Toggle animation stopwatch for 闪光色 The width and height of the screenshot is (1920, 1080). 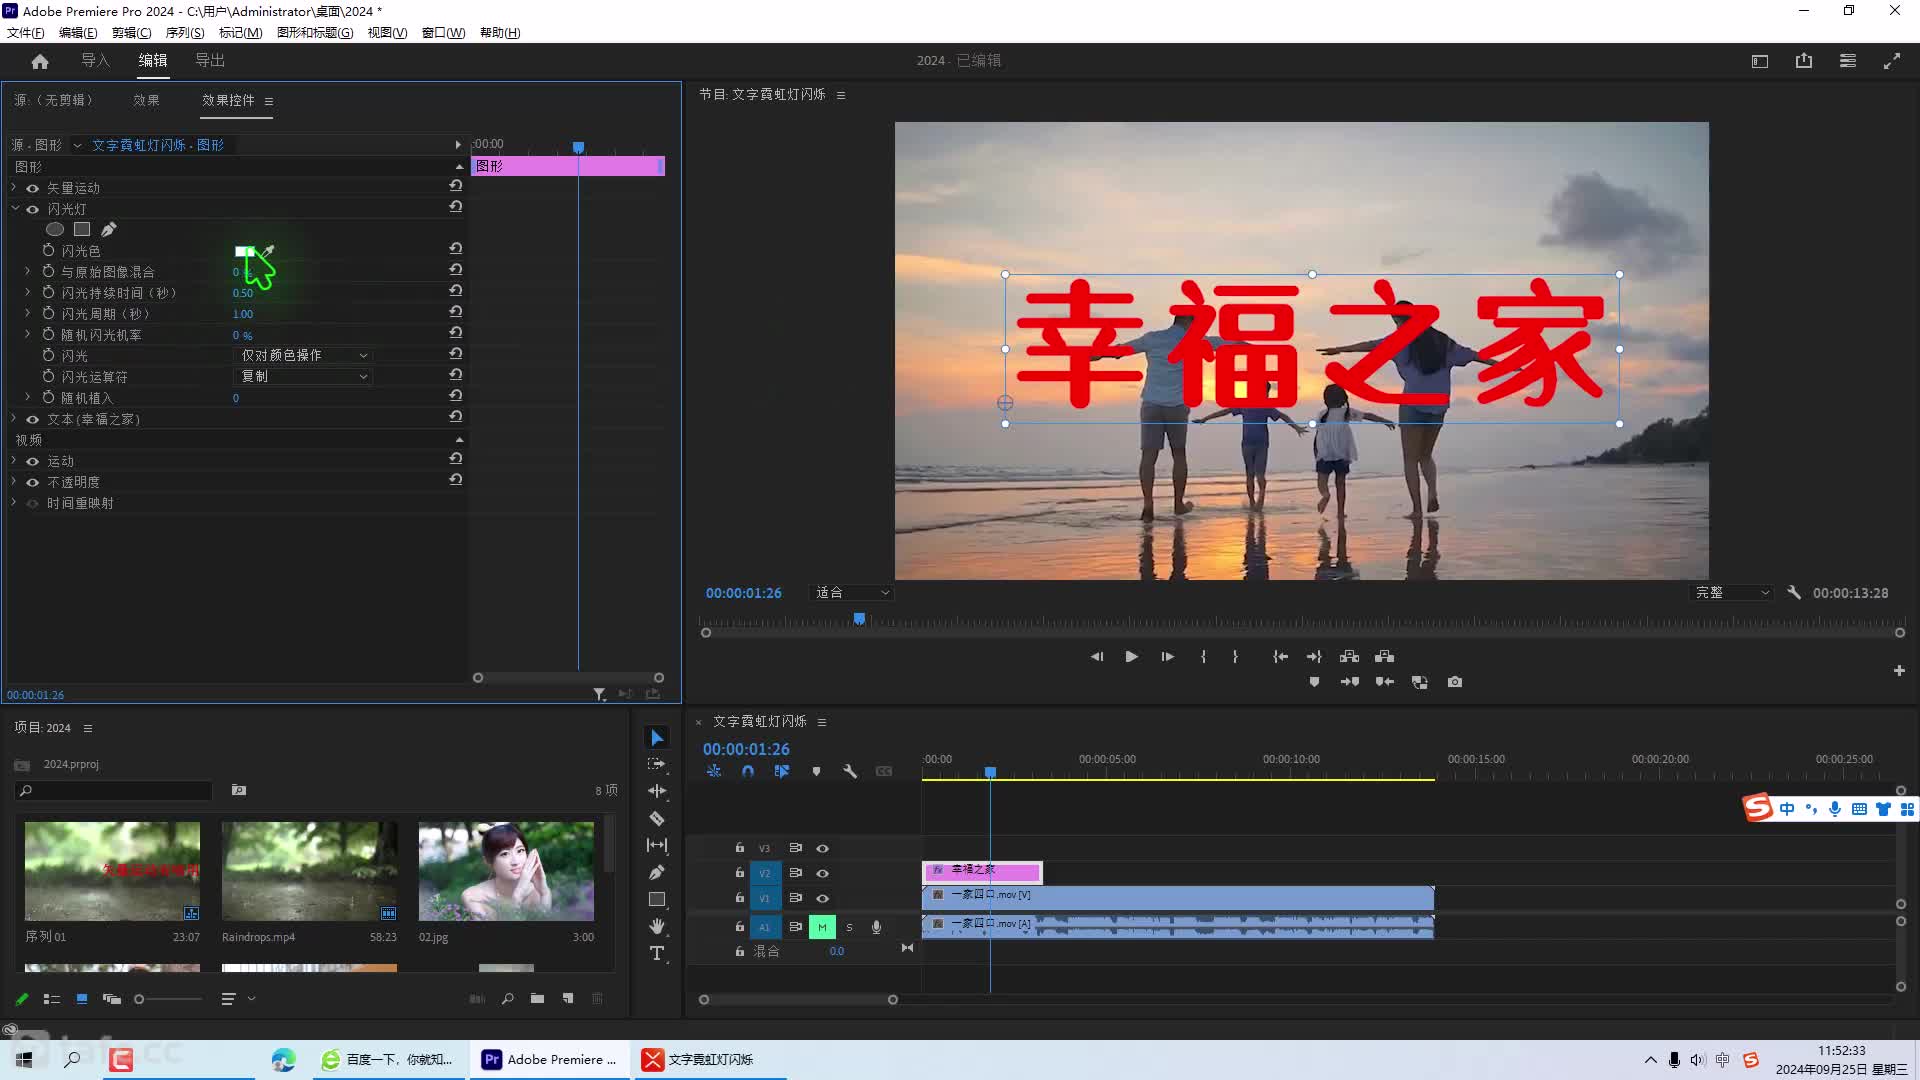click(x=48, y=251)
